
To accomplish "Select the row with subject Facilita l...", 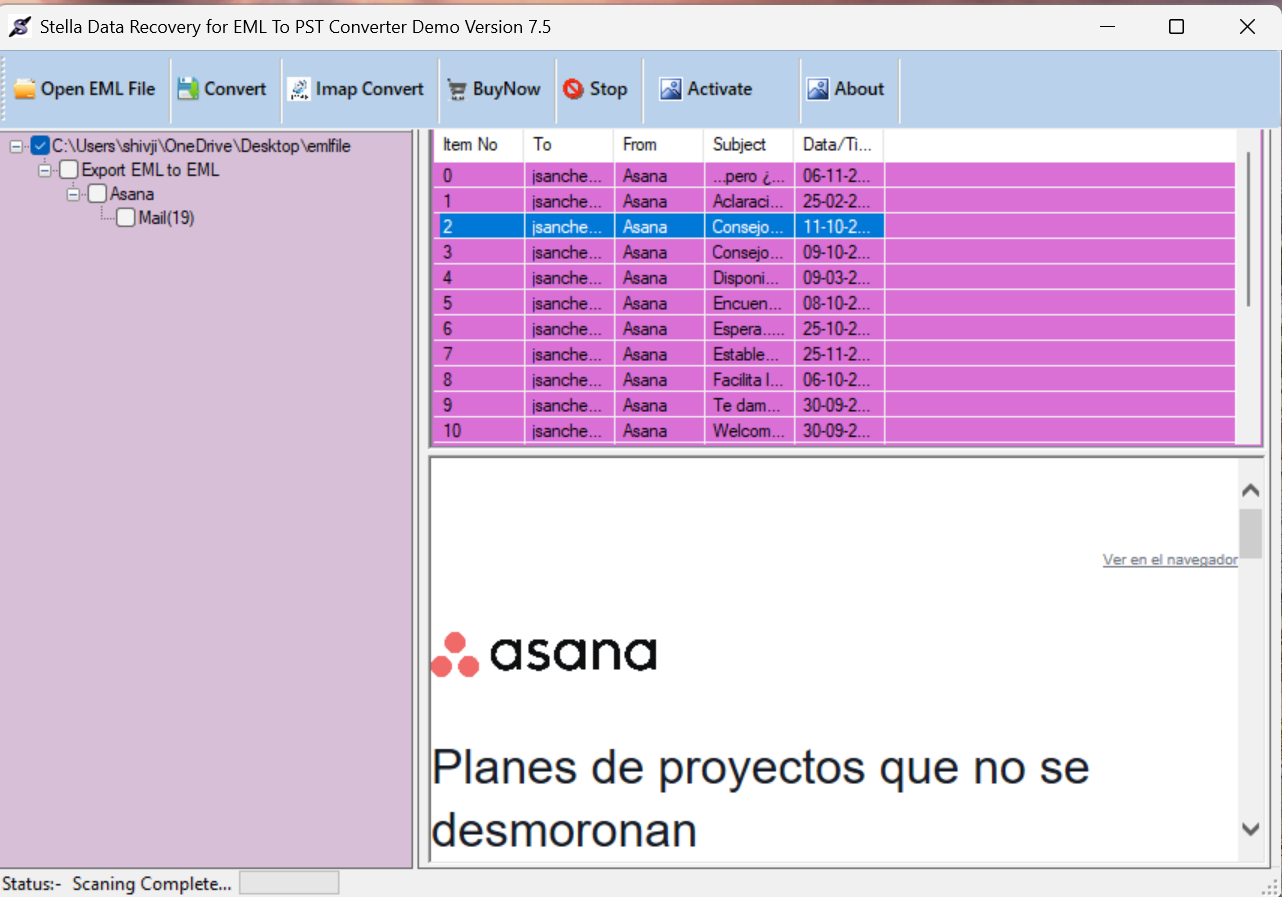I will (x=835, y=379).
